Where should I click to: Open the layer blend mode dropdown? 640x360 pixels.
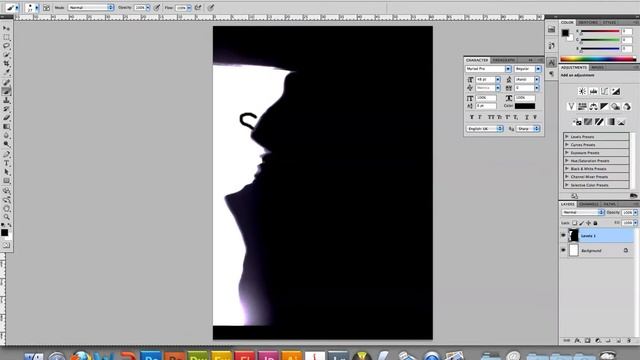(582, 213)
